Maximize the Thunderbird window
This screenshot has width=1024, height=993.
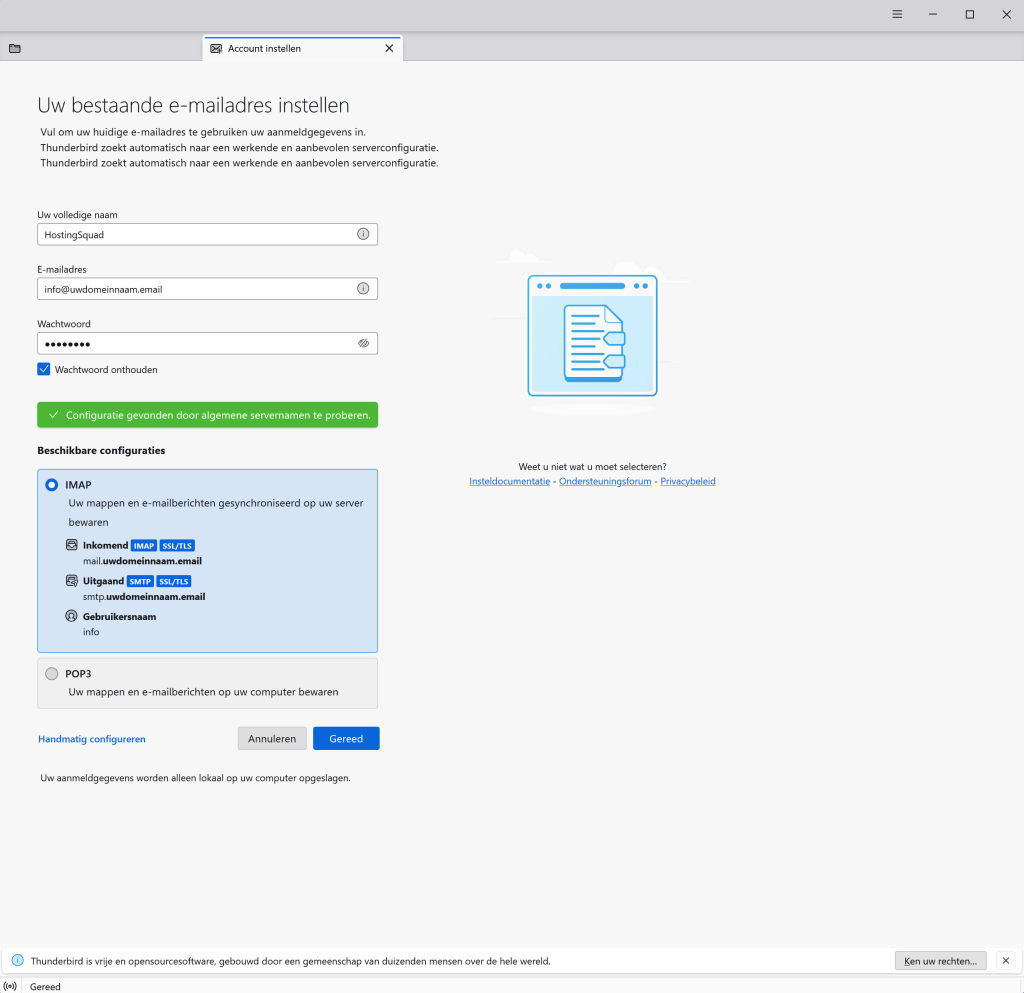[970, 14]
